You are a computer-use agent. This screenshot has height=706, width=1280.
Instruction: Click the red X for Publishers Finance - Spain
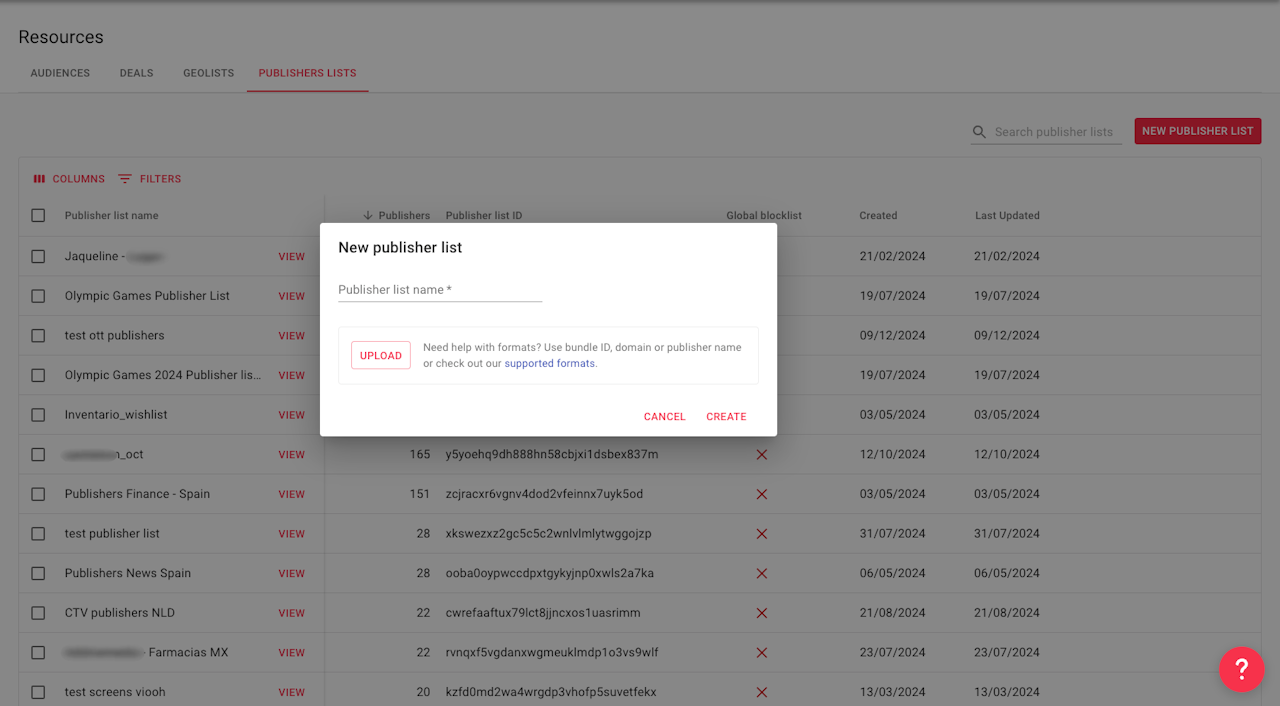pyautogui.click(x=761, y=494)
